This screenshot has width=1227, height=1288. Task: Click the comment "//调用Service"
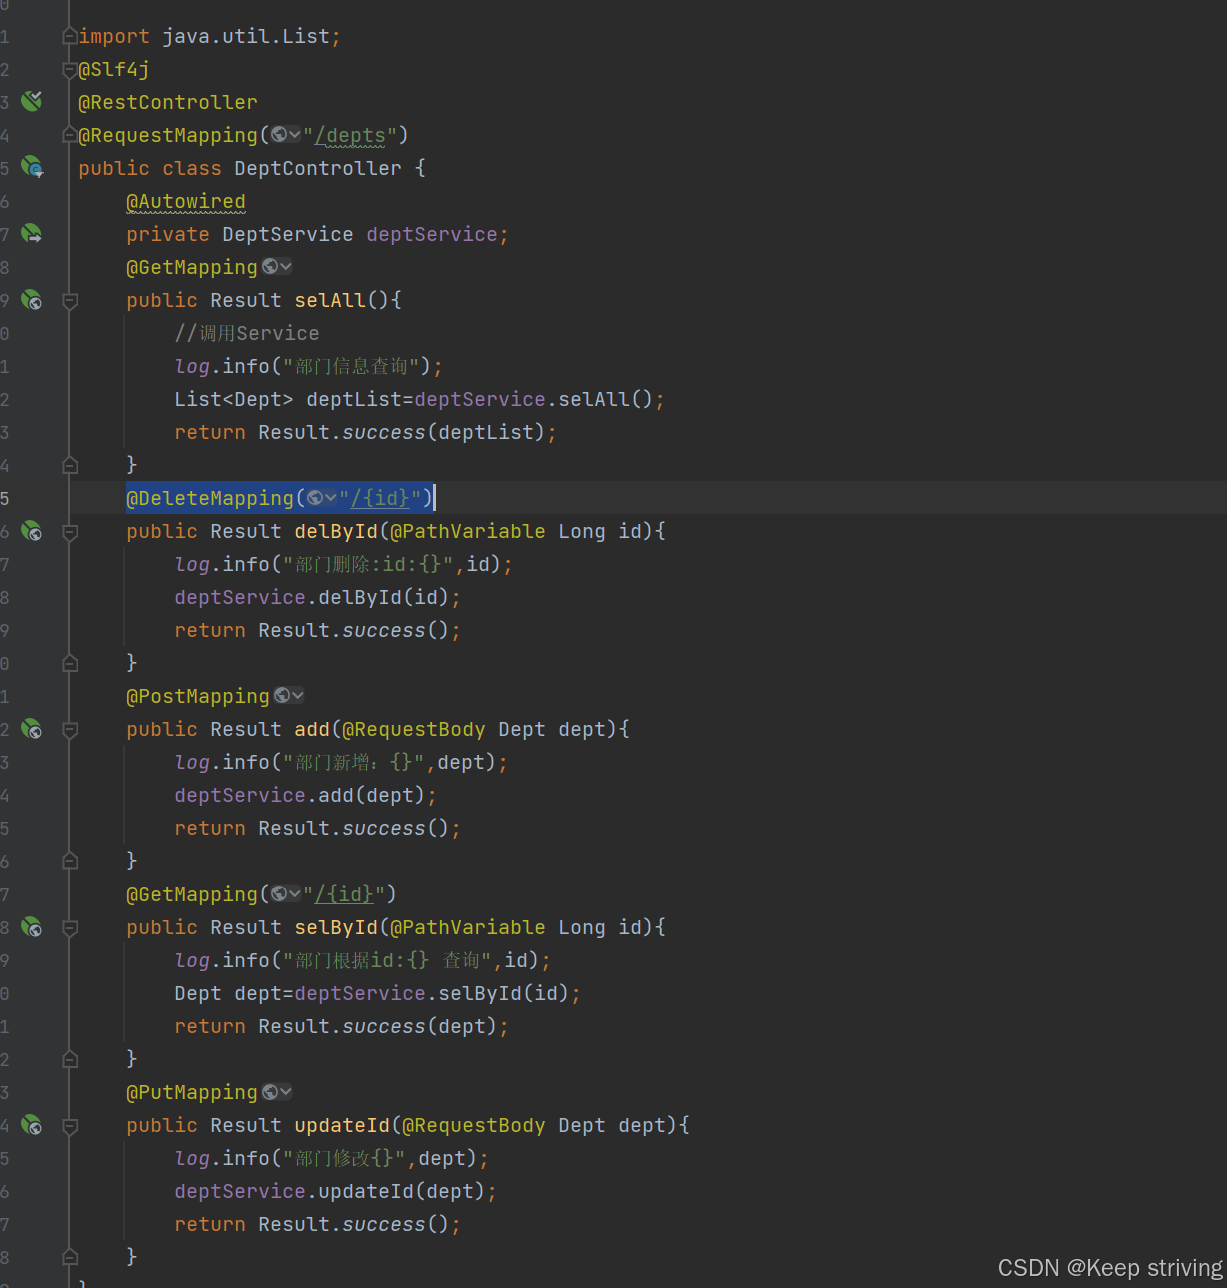tap(247, 333)
